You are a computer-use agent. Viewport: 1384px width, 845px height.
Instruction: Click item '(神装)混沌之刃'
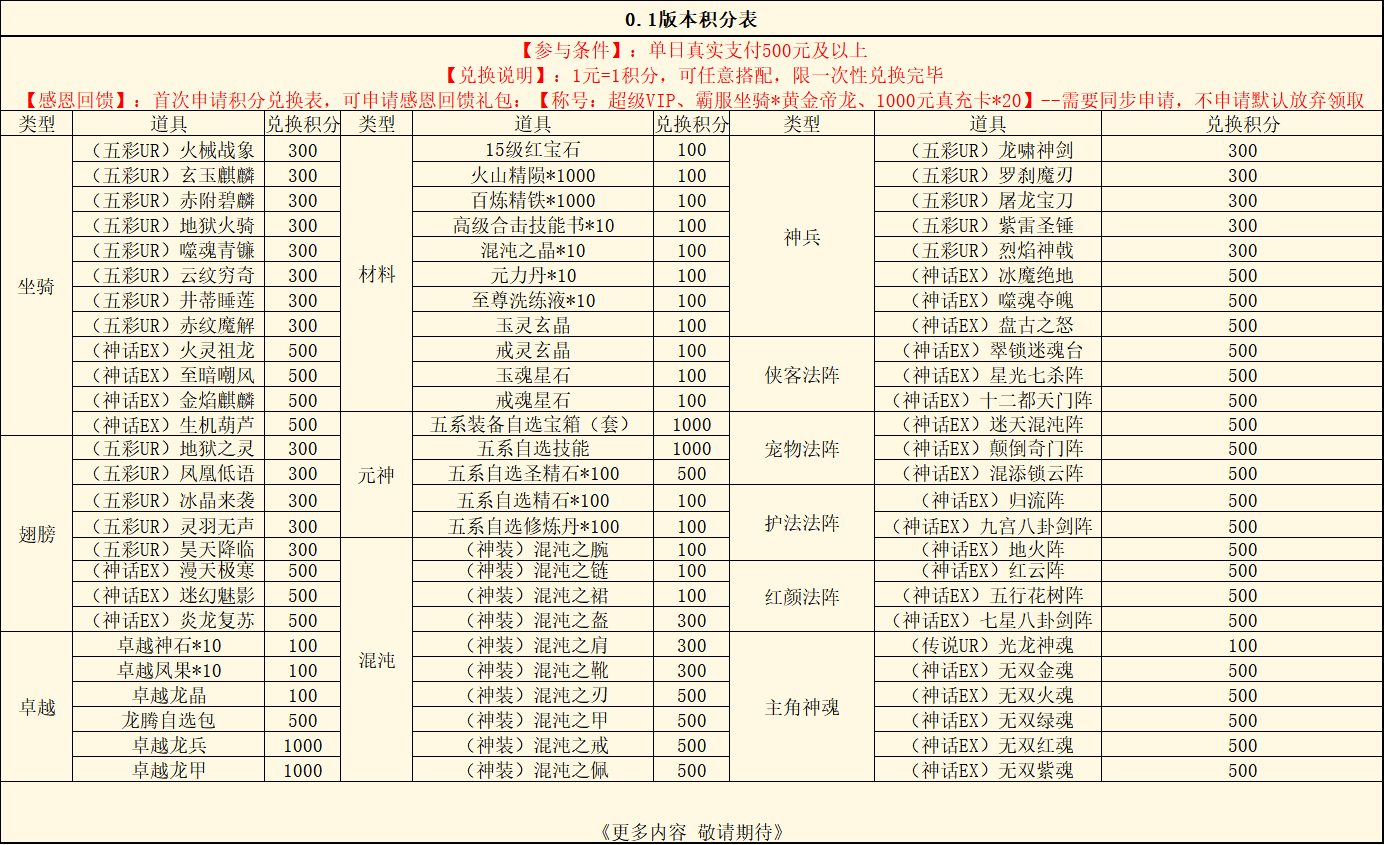[533, 695]
